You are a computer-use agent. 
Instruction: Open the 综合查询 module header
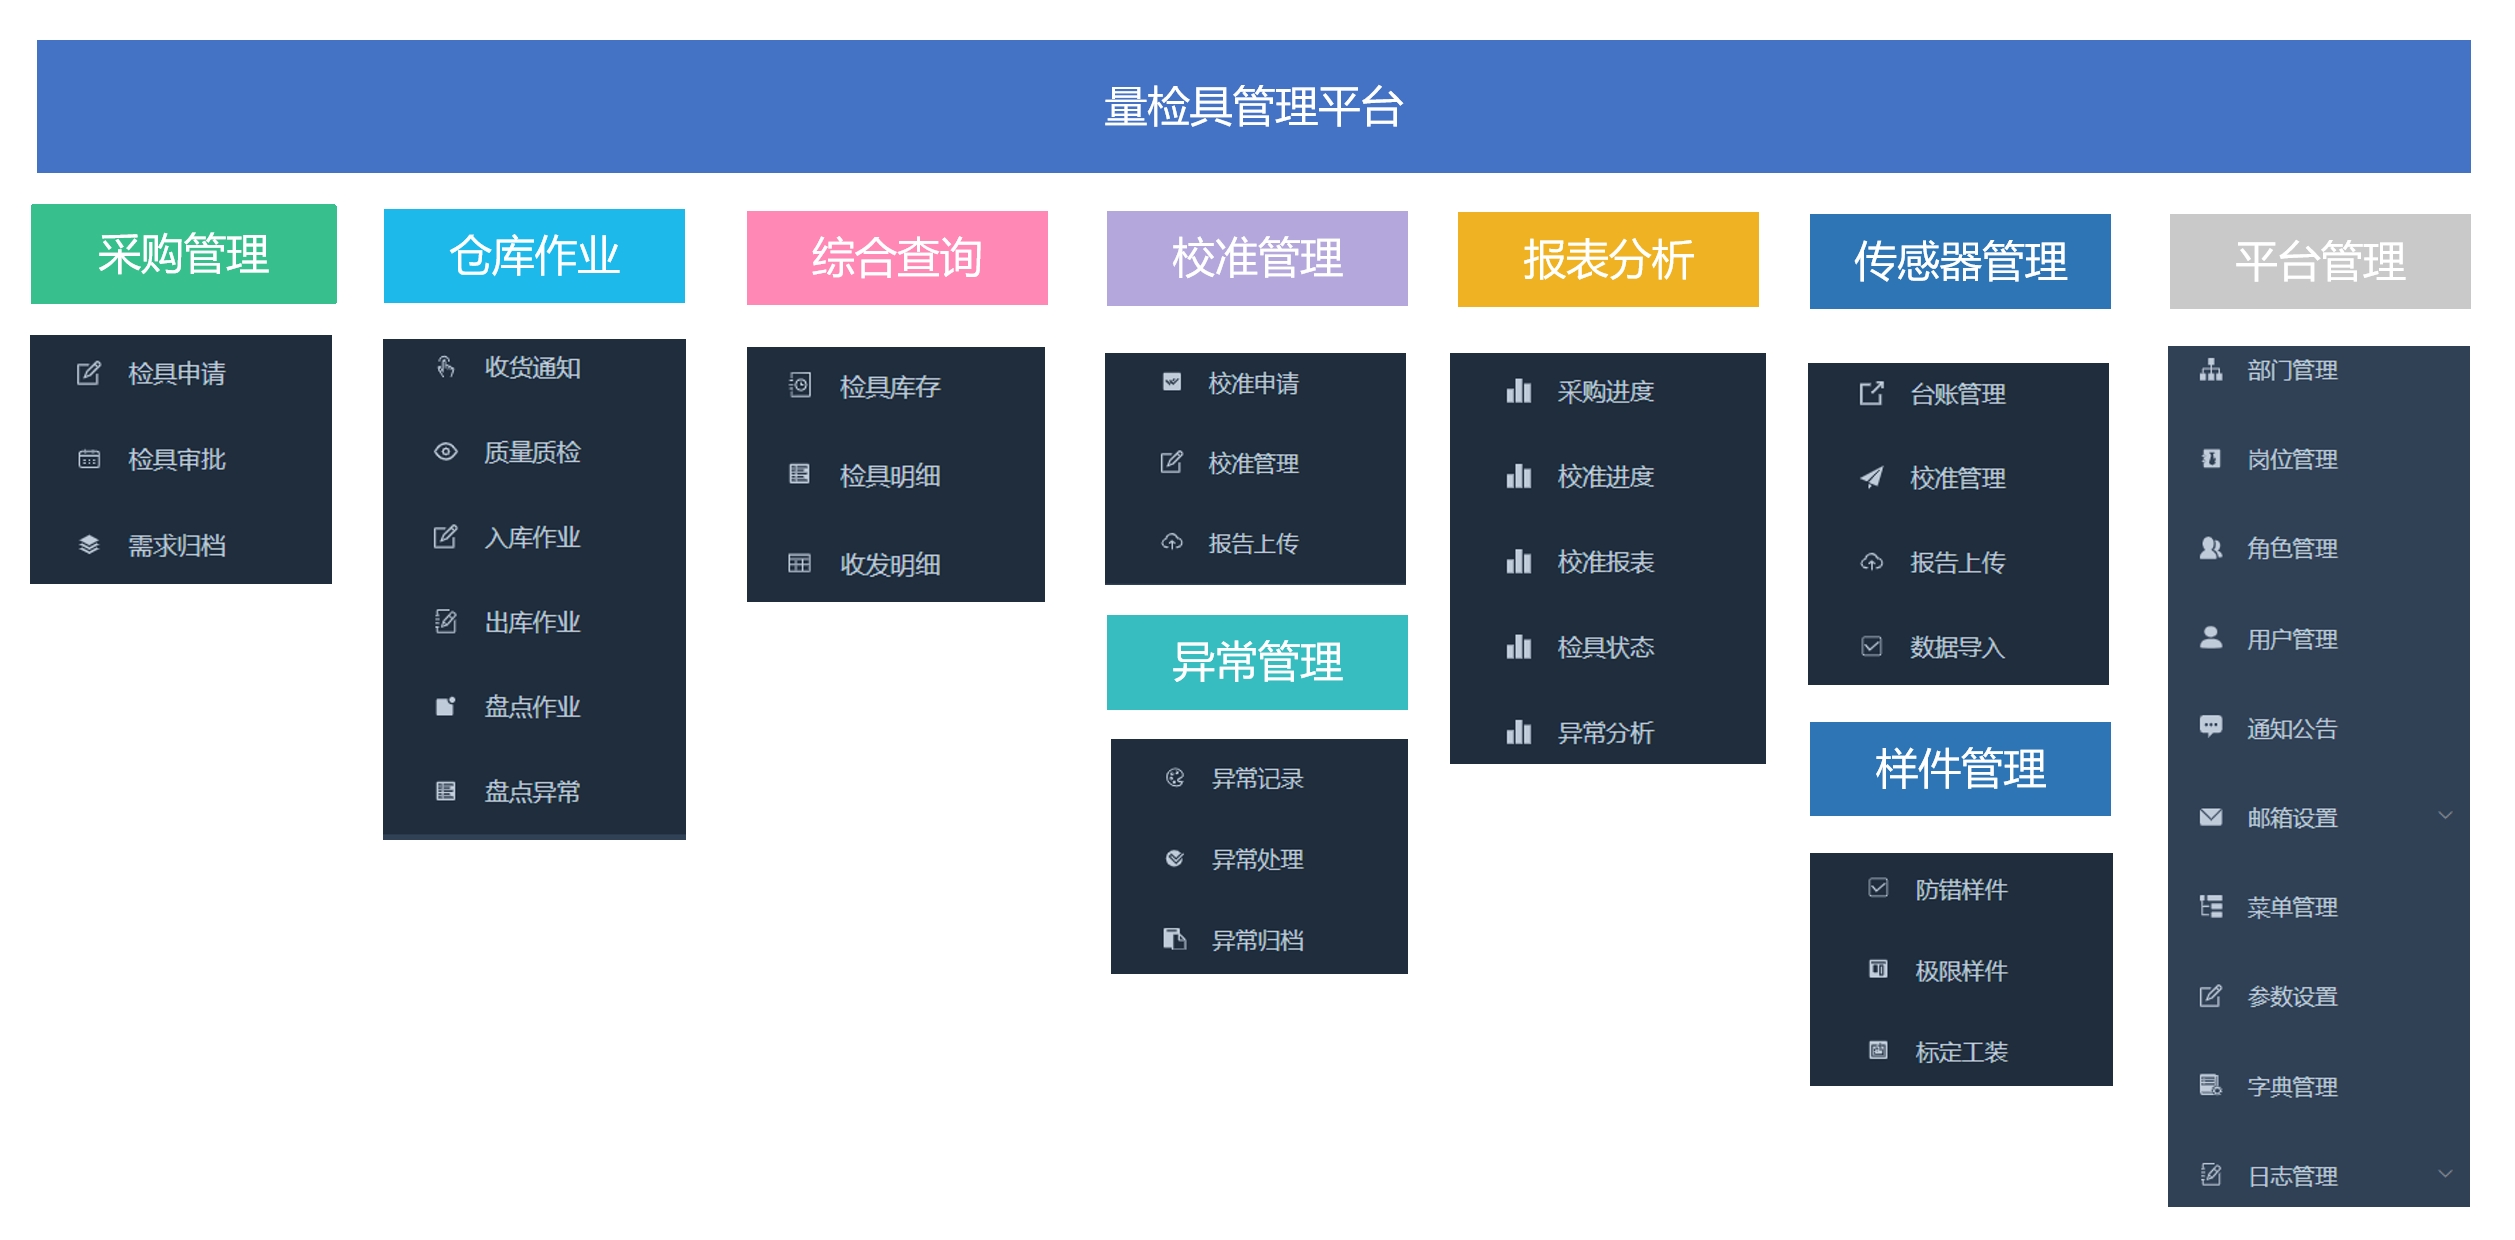(x=897, y=258)
